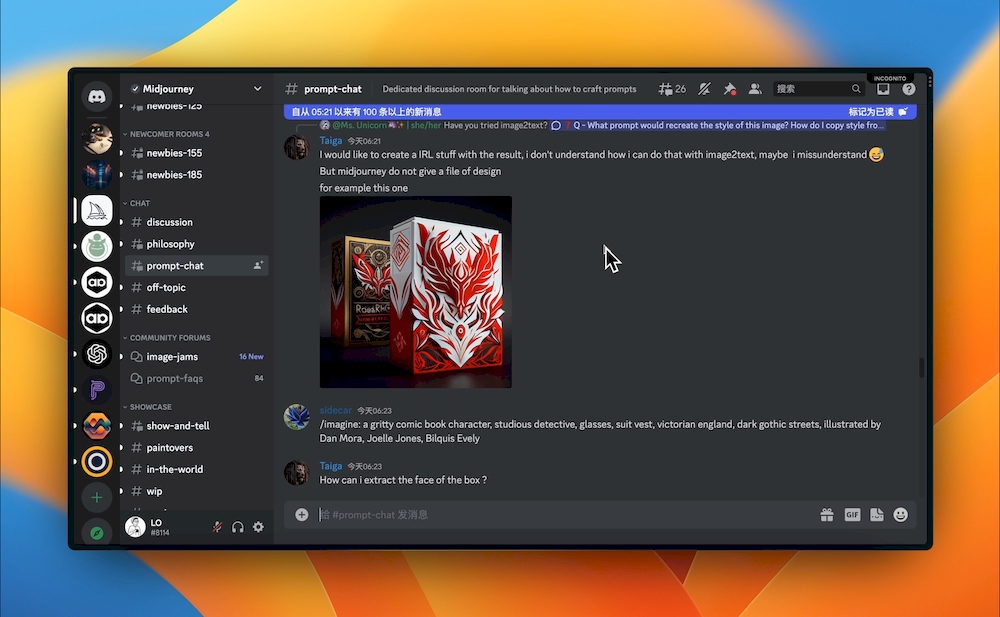Open the image-jams forum
The width and height of the screenshot is (1000, 617).
click(196, 357)
